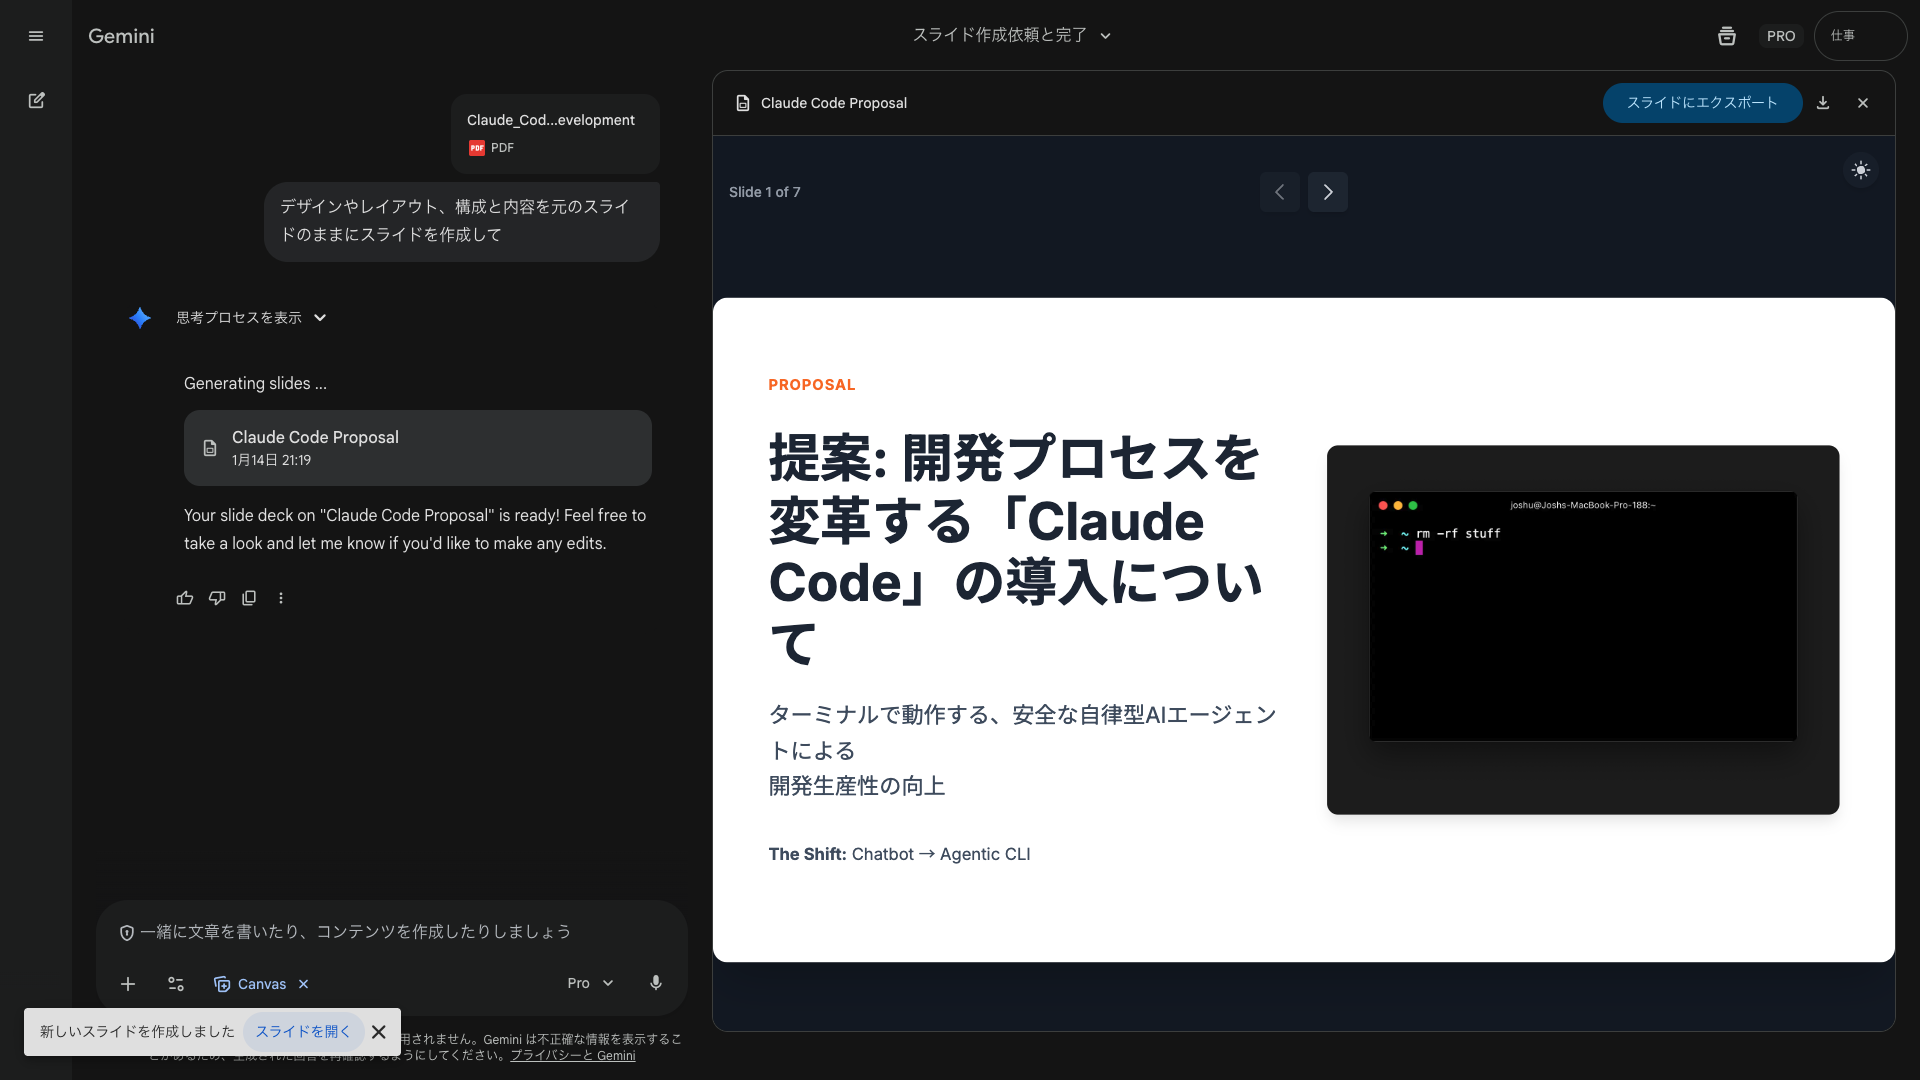
Task: Give thumbs up to Gemini's response
Action: tap(185, 598)
